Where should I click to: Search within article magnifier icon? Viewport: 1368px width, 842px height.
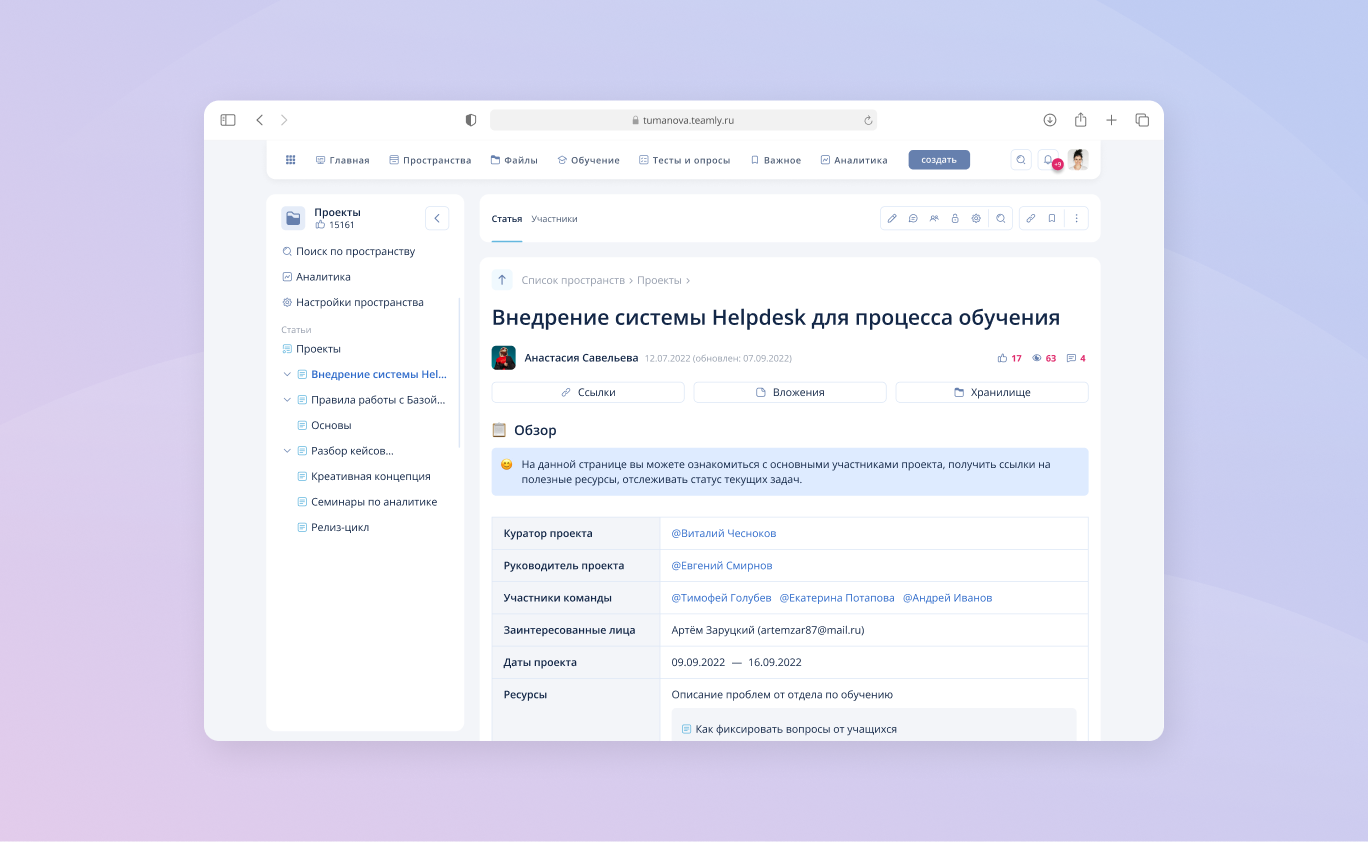[x=1000, y=218]
